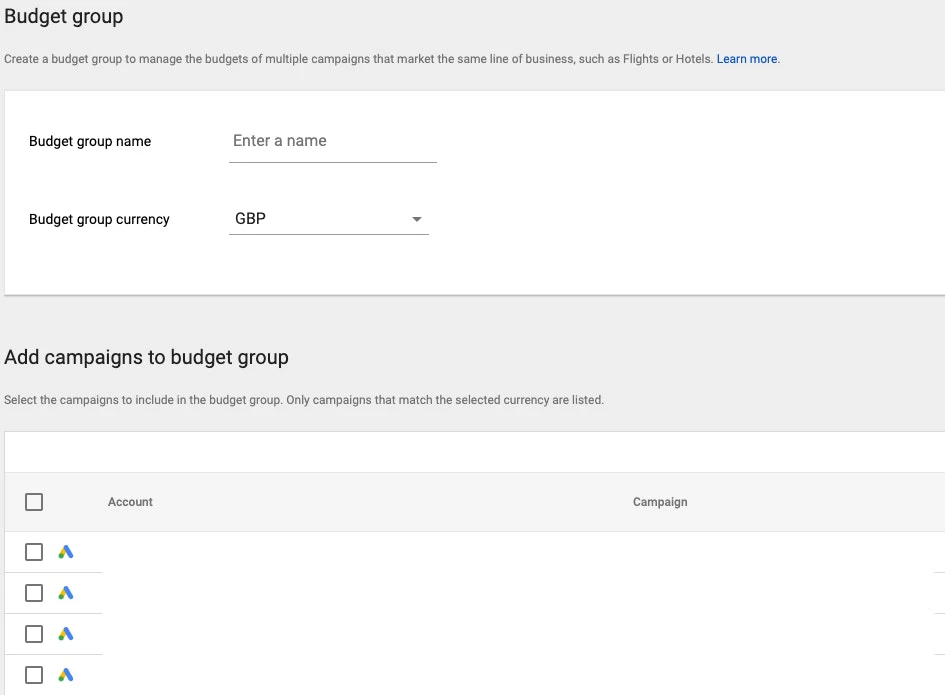This screenshot has height=695, width=945.
Task: Click the currency dropdown arrow
Action: pyautogui.click(x=416, y=219)
